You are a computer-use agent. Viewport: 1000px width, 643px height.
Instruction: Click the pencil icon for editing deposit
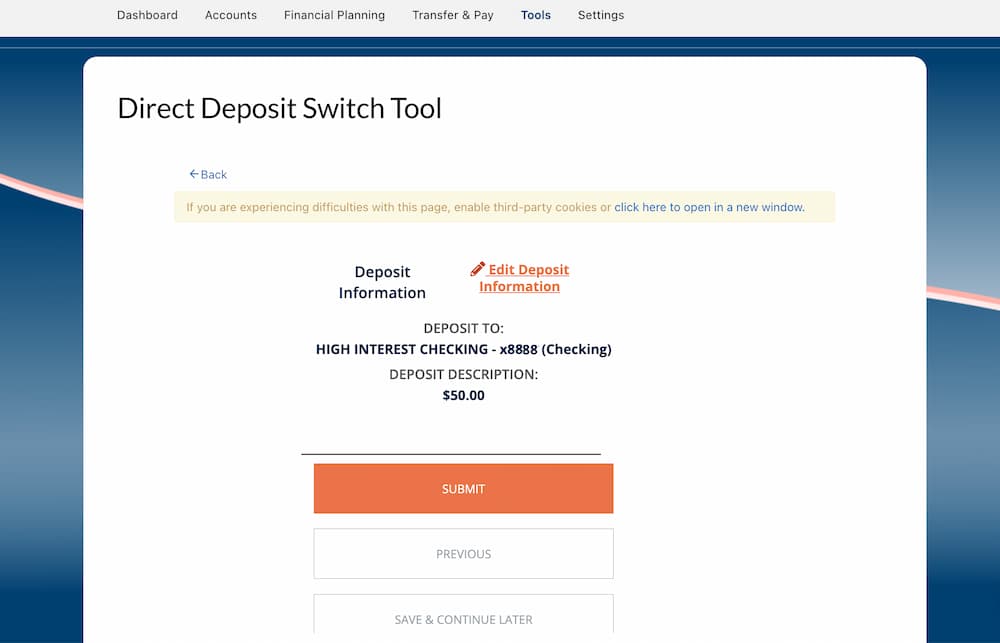tap(478, 269)
